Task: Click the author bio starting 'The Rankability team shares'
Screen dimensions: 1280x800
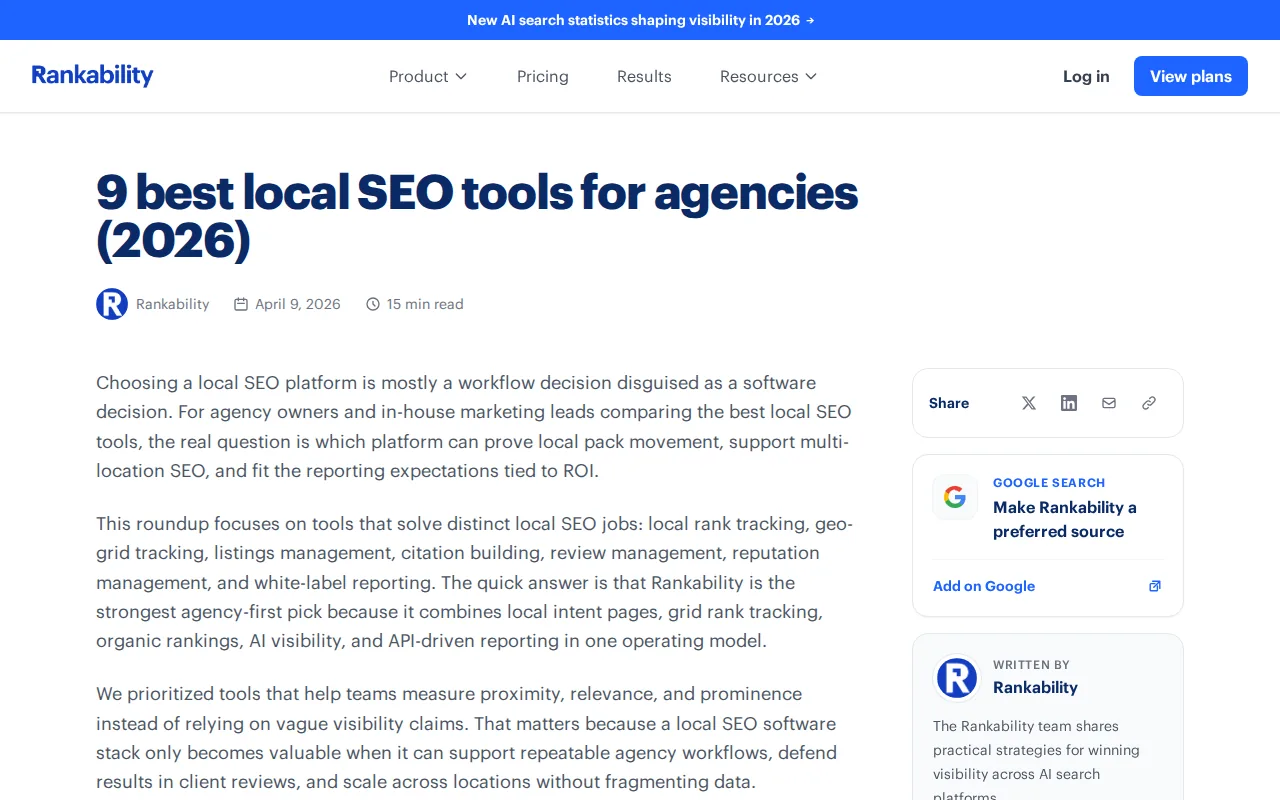Action: [1036, 759]
